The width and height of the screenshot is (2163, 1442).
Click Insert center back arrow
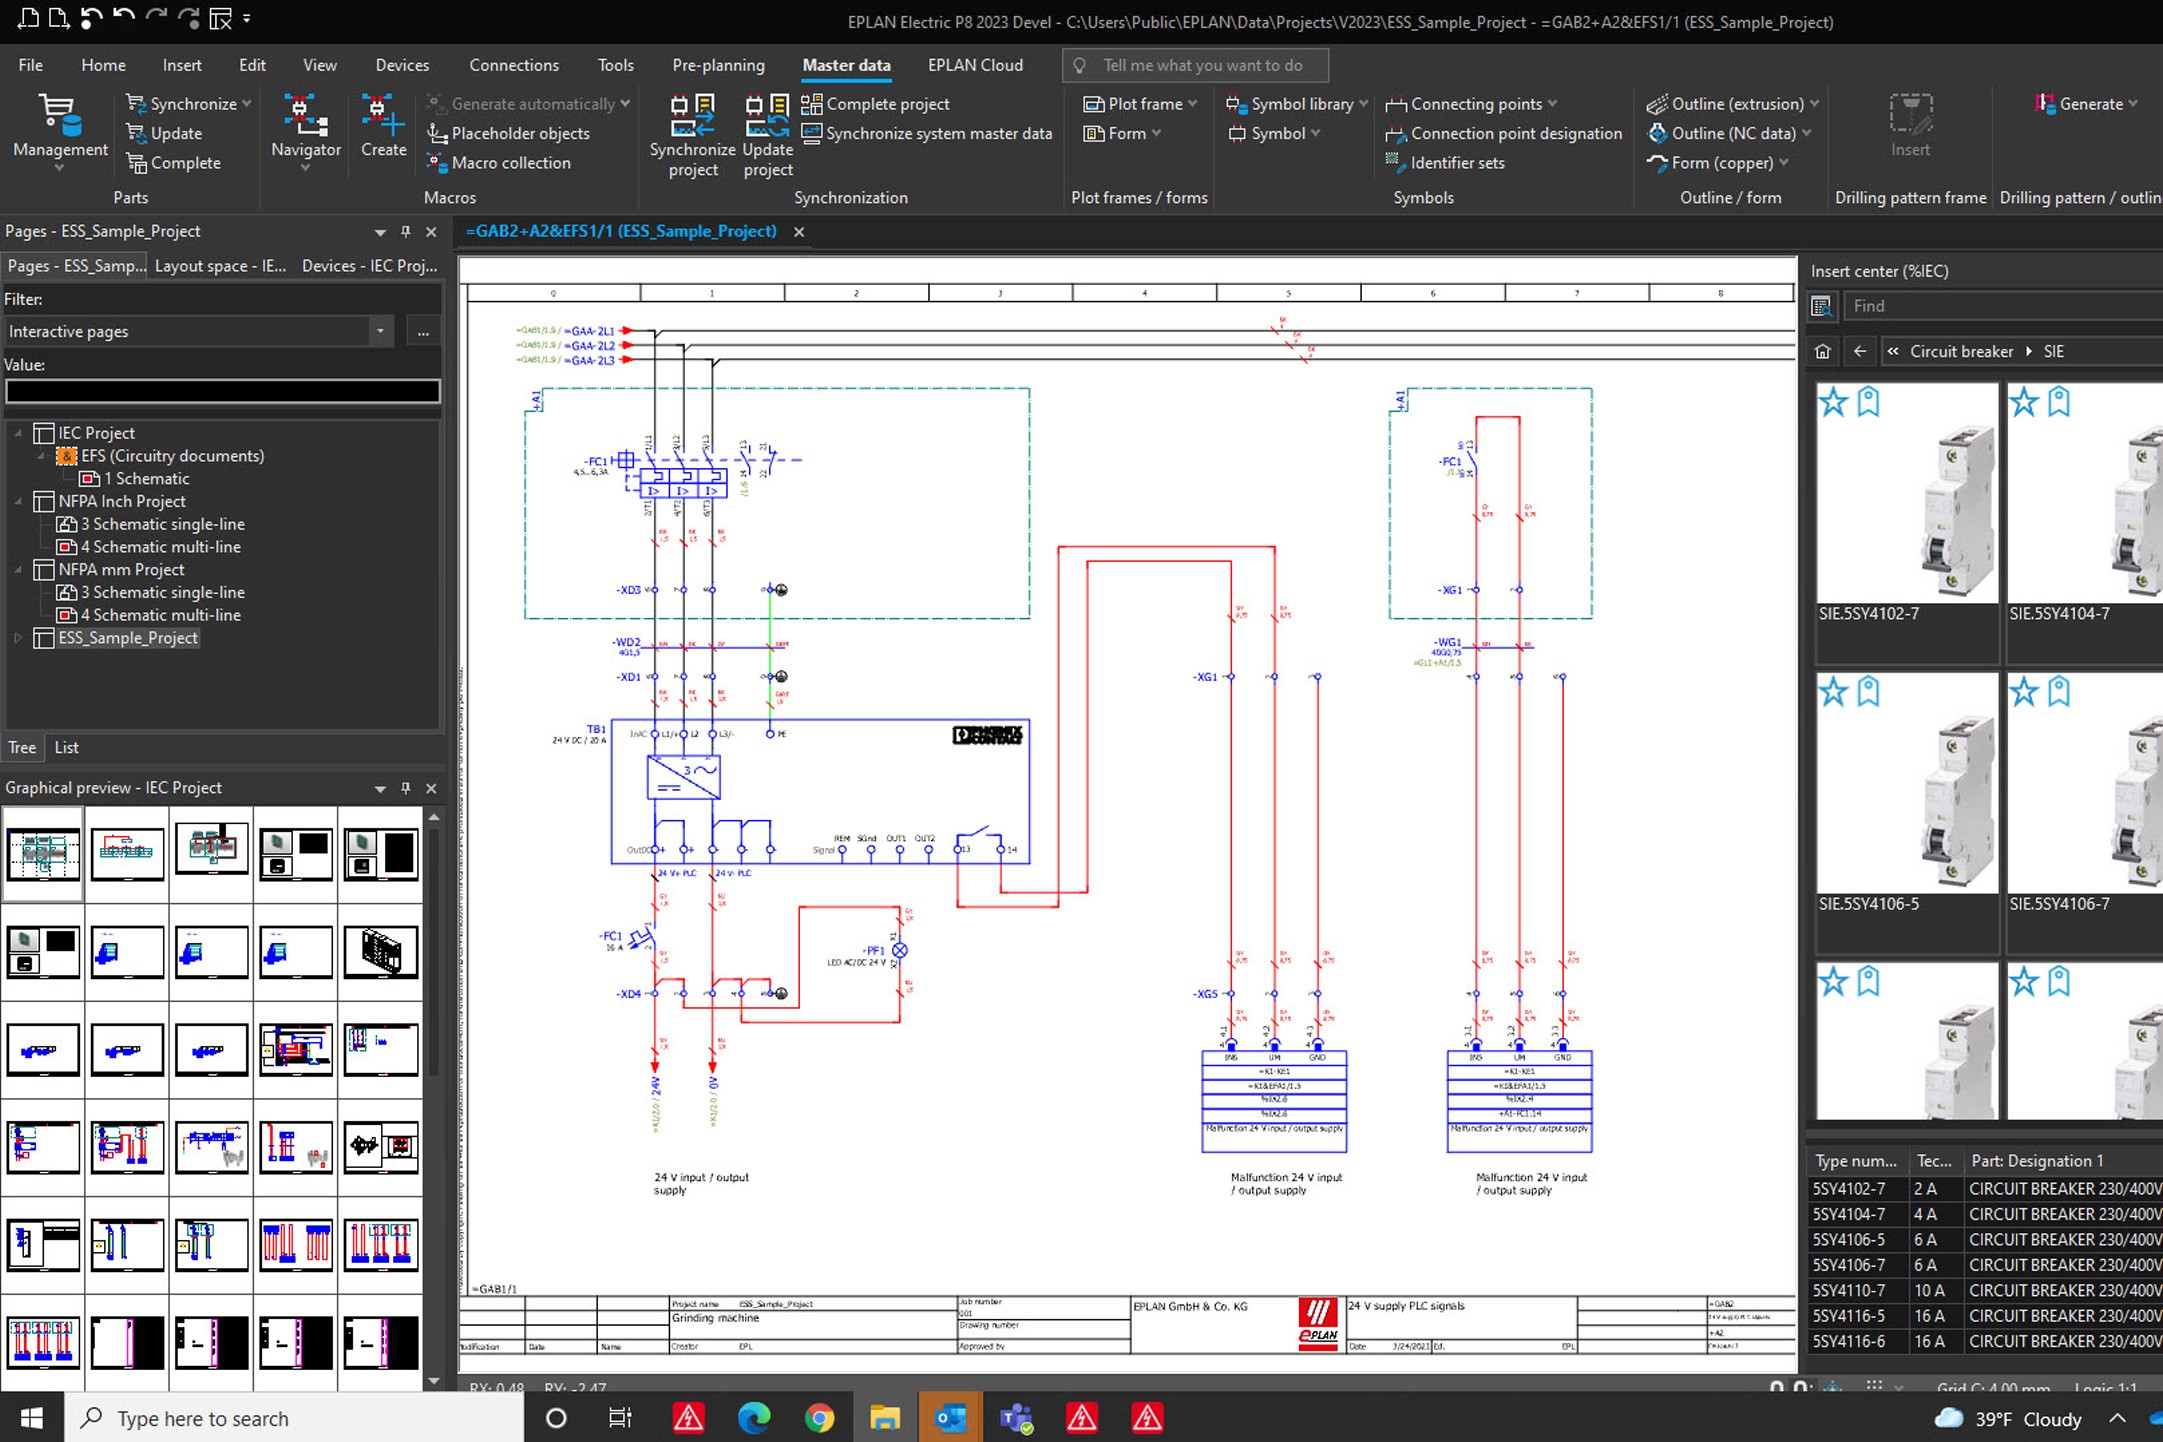[x=1859, y=351]
